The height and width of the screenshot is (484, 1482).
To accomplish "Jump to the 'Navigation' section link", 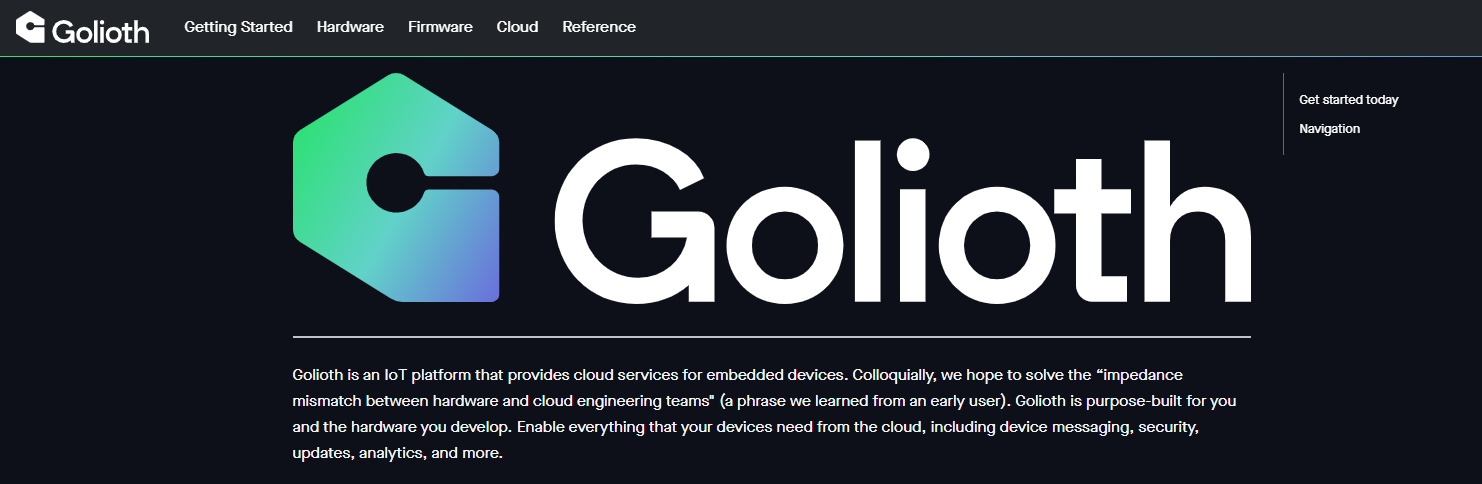I will (1329, 129).
